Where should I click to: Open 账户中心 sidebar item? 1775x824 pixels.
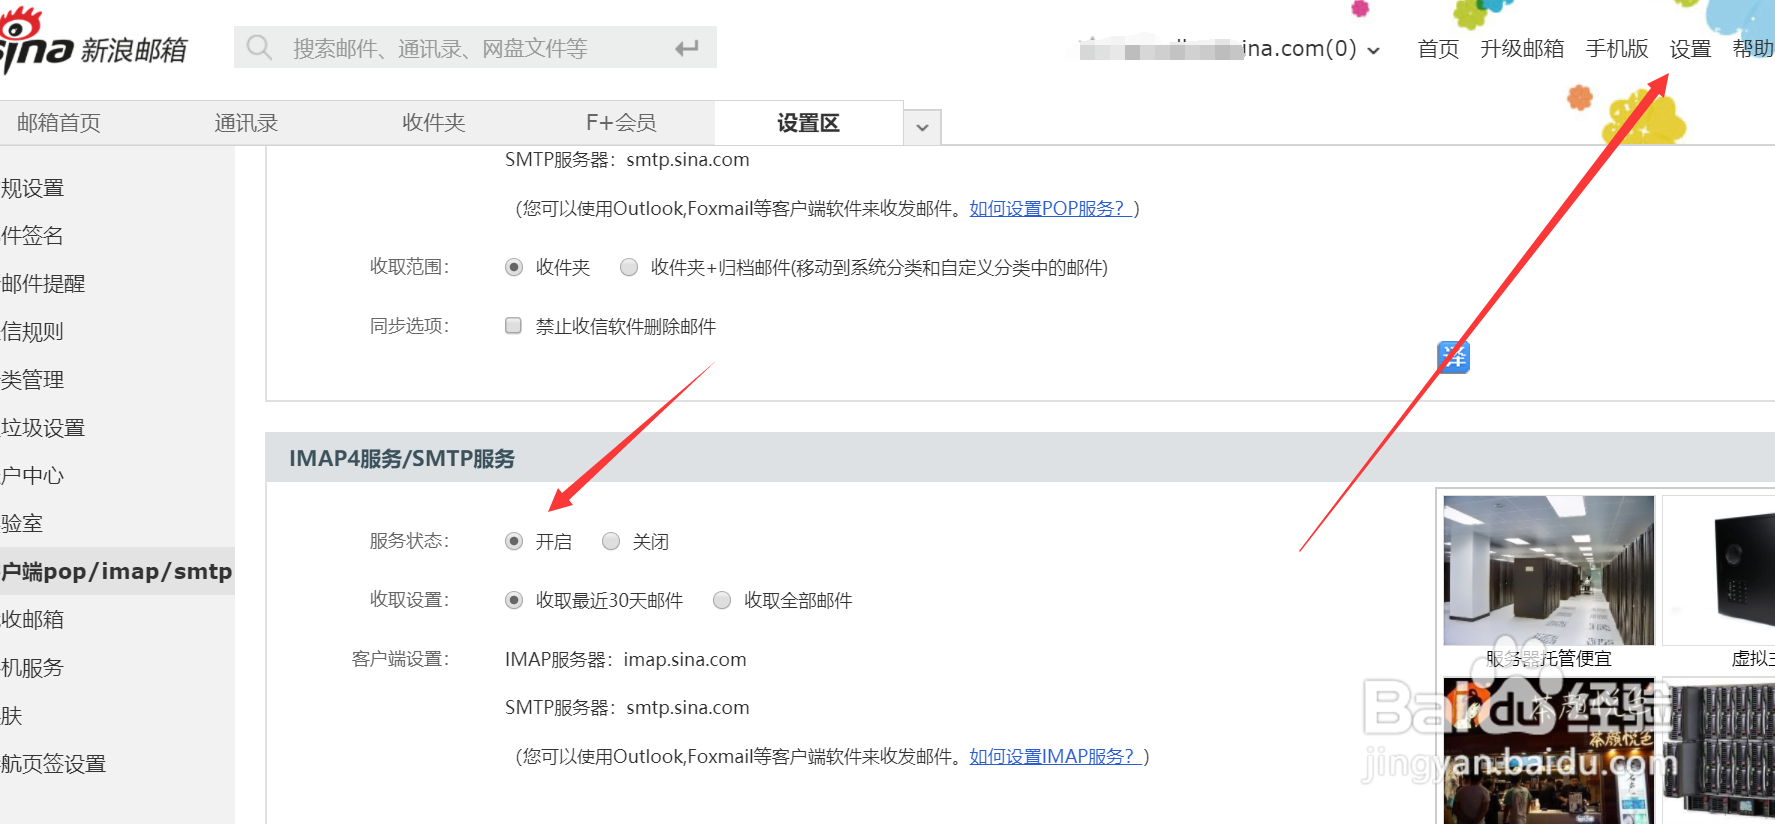click(32, 476)
